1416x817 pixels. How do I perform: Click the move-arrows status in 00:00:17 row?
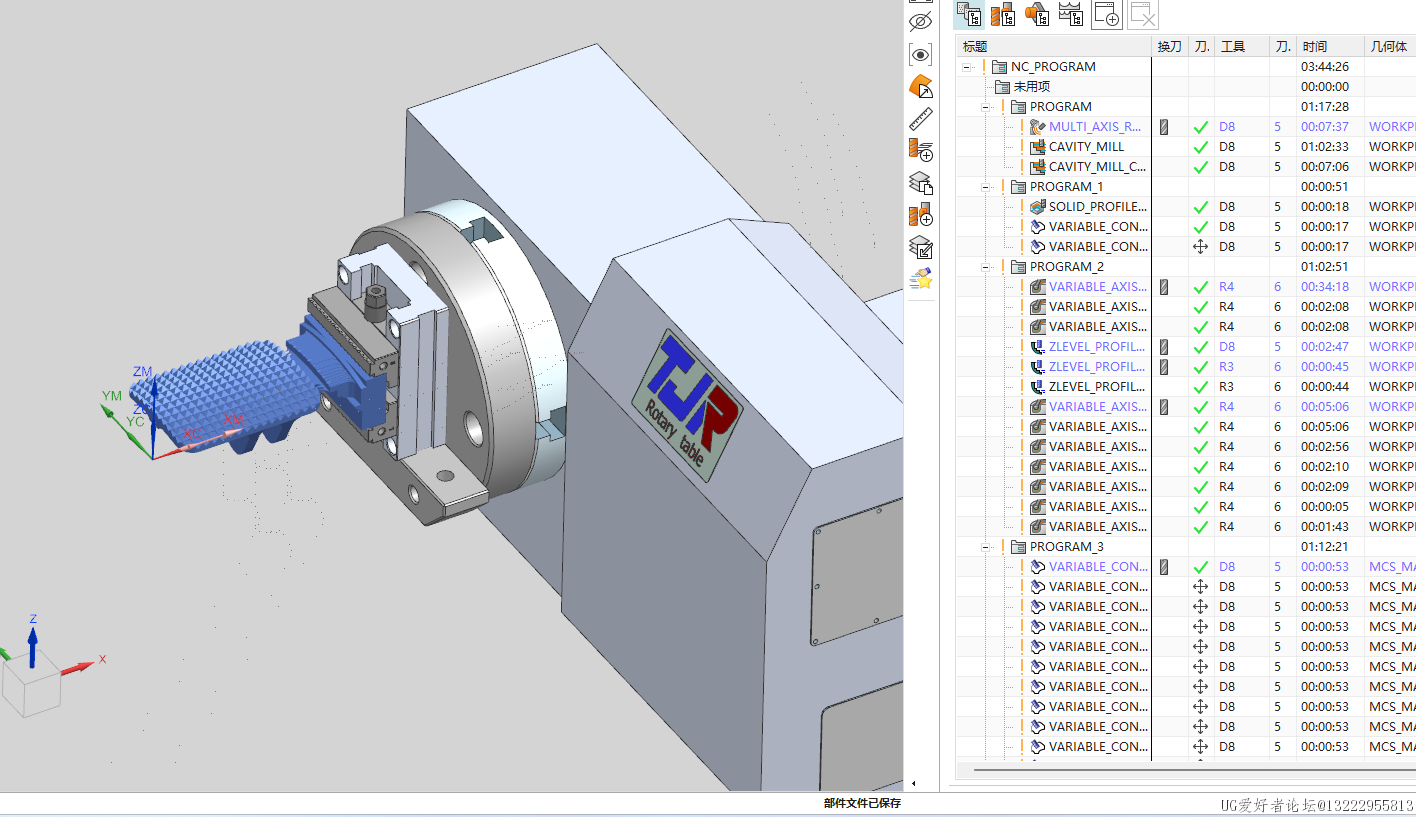pos(1201,247)
